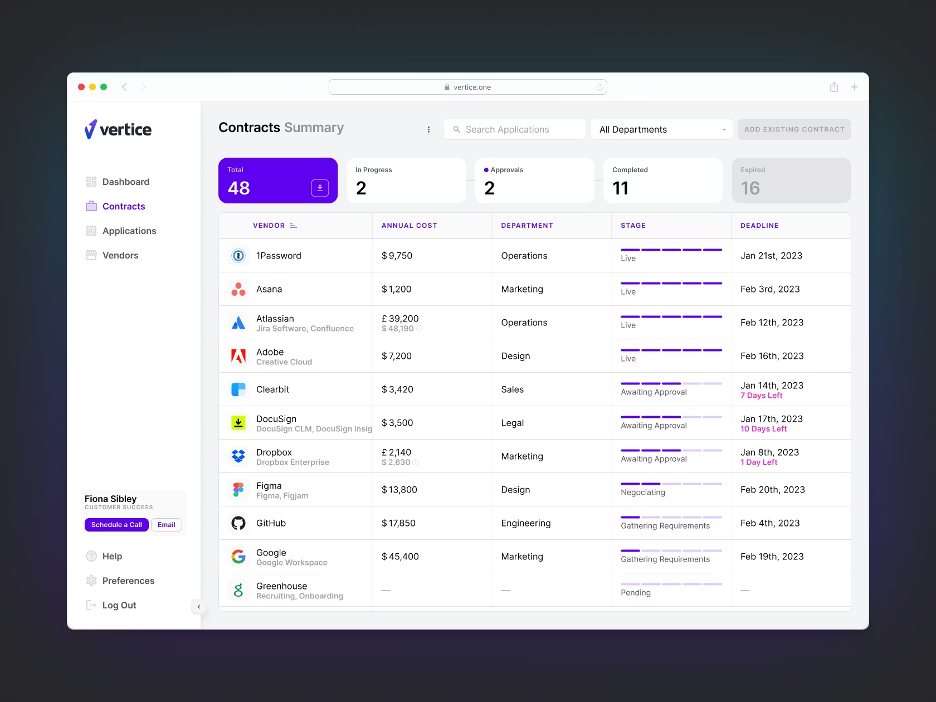
Task: Click the Dropbox icon in the vendor list
Action: click(x=238, y=456)
